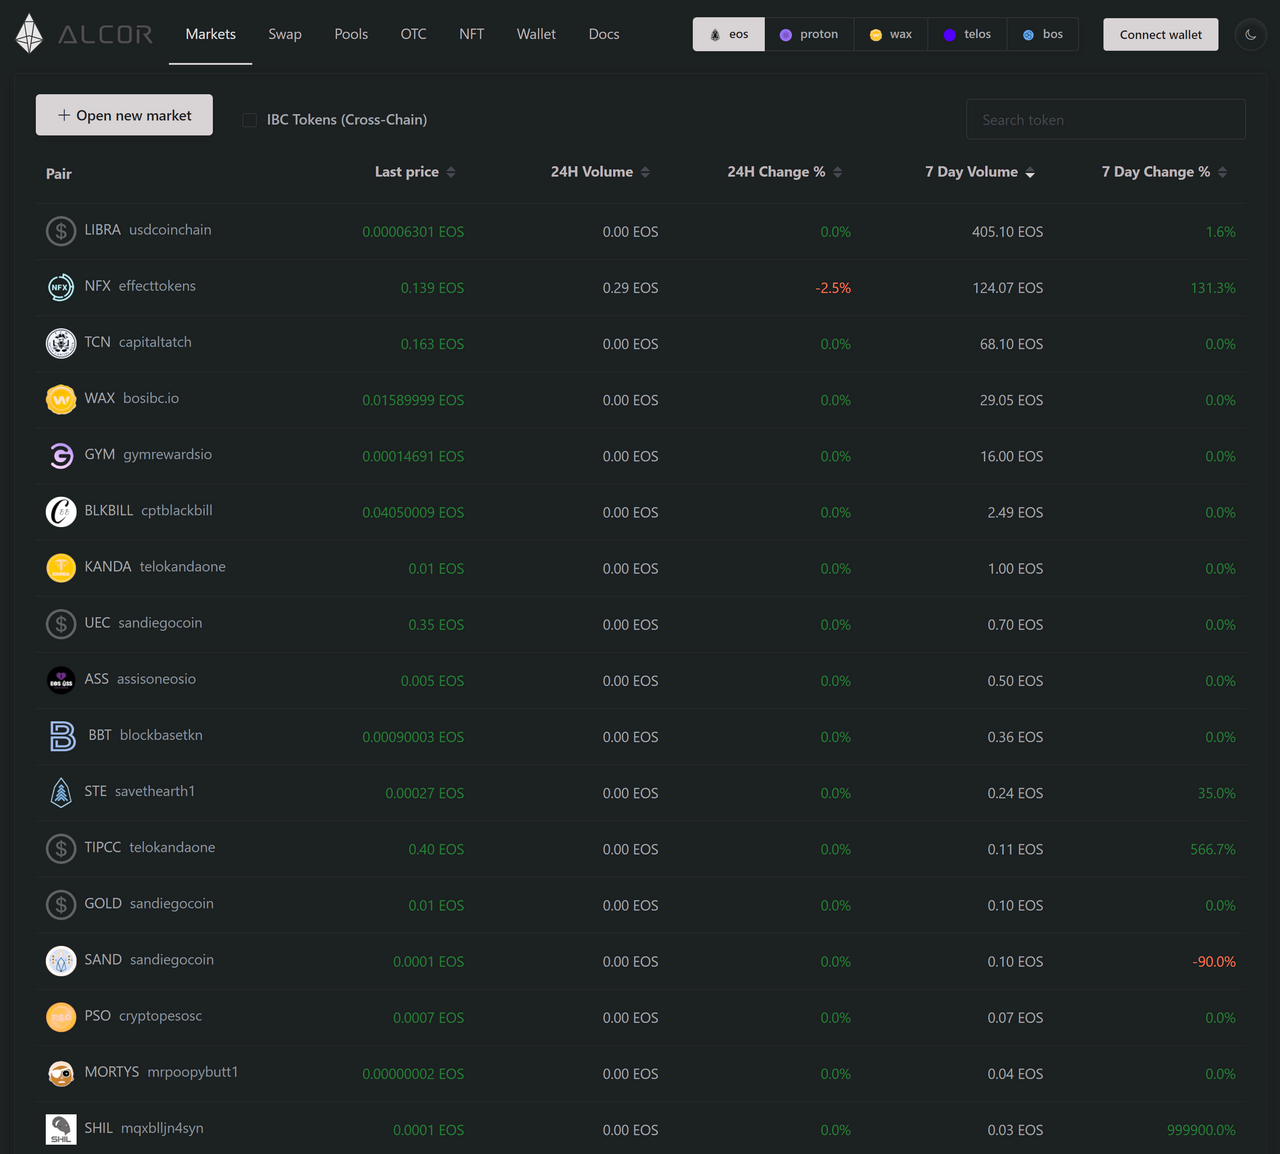This screenshot has width=1280, height=1154.
Task: Toggle dark mode moon icon
Action: [x=1250, y=35]
